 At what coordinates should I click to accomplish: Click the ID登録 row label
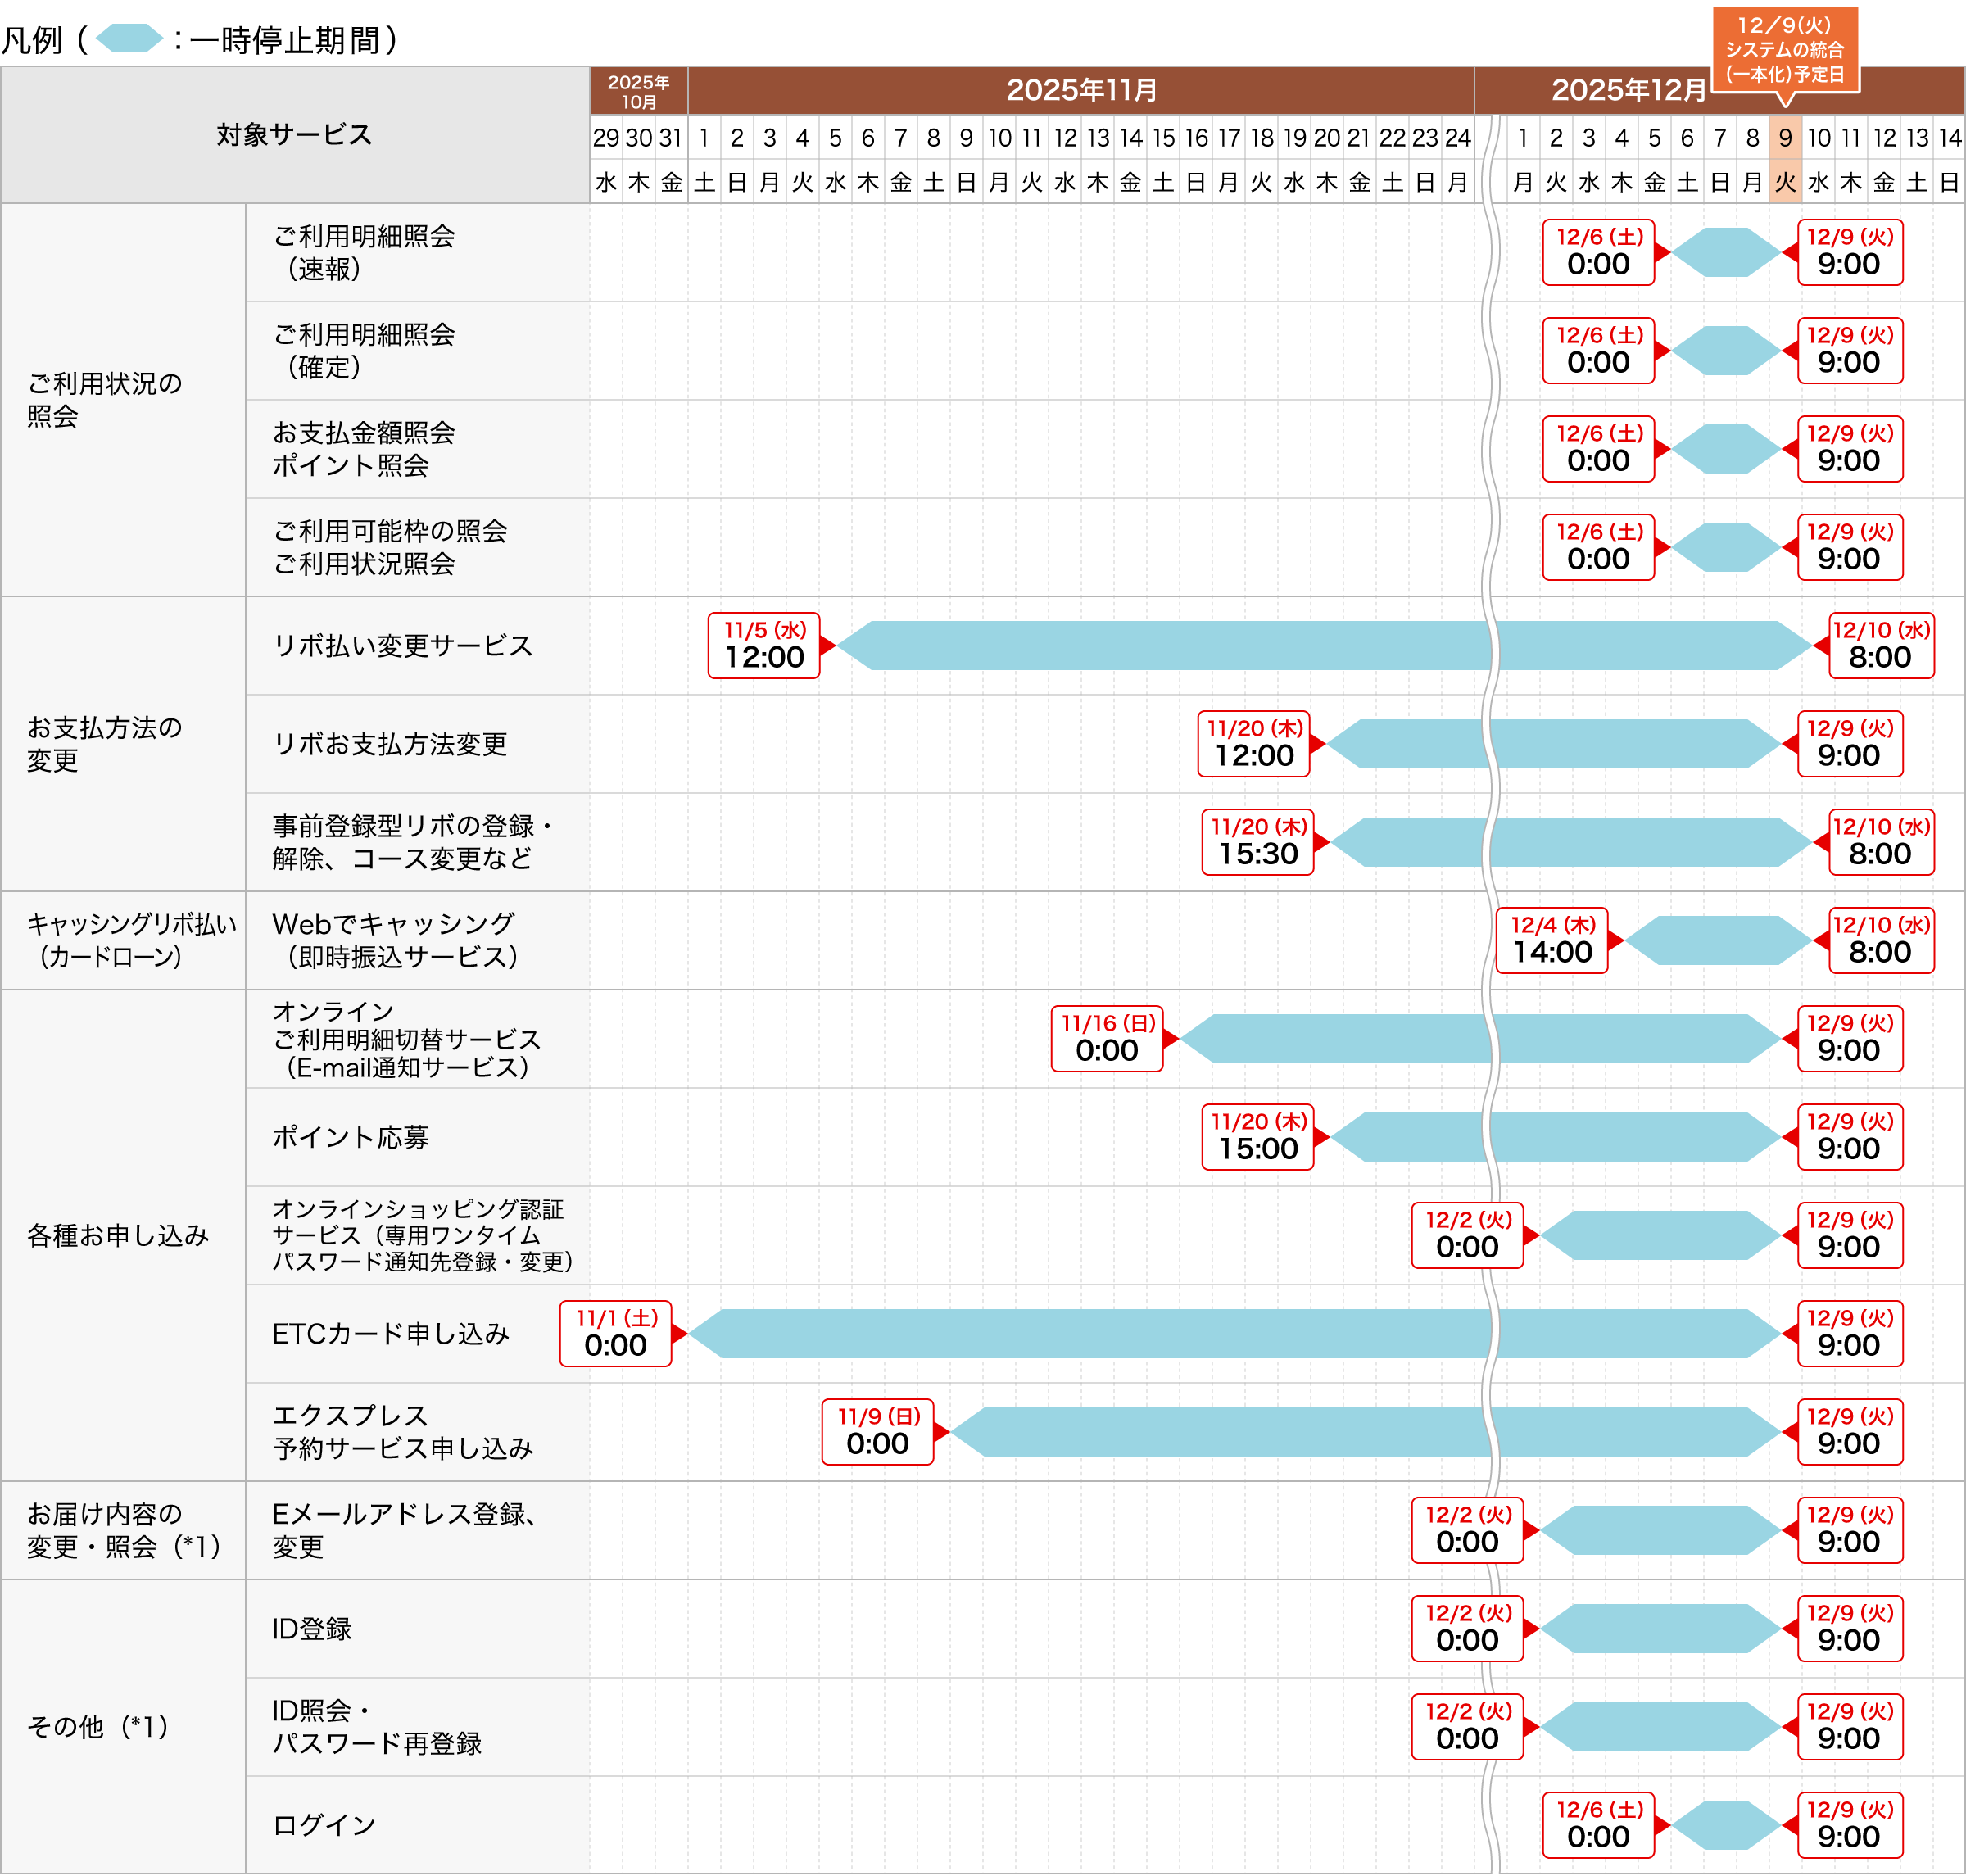pos(312,1628)
